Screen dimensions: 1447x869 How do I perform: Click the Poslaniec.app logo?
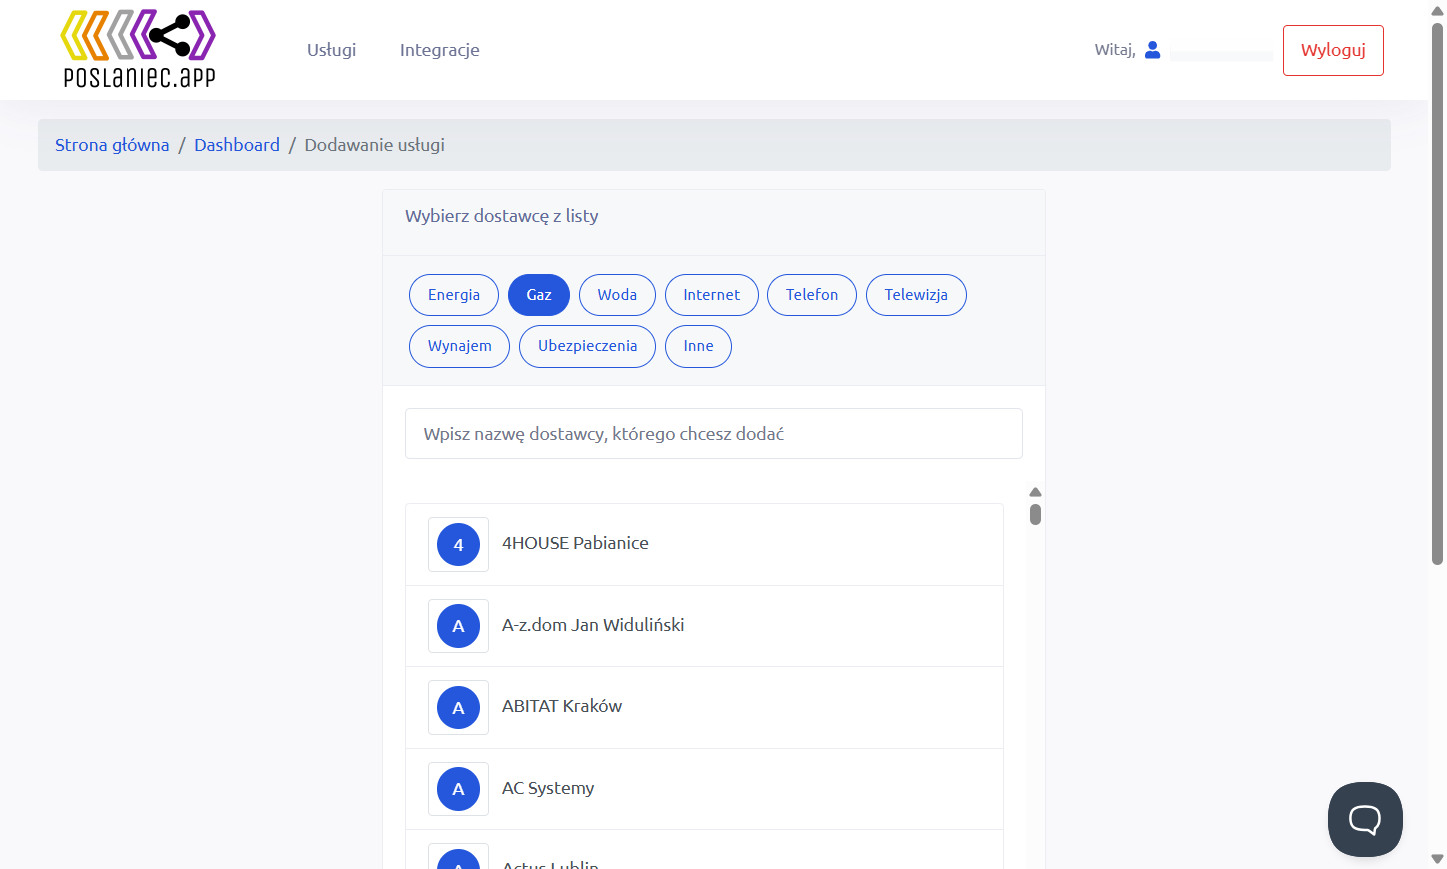[138, 49]
